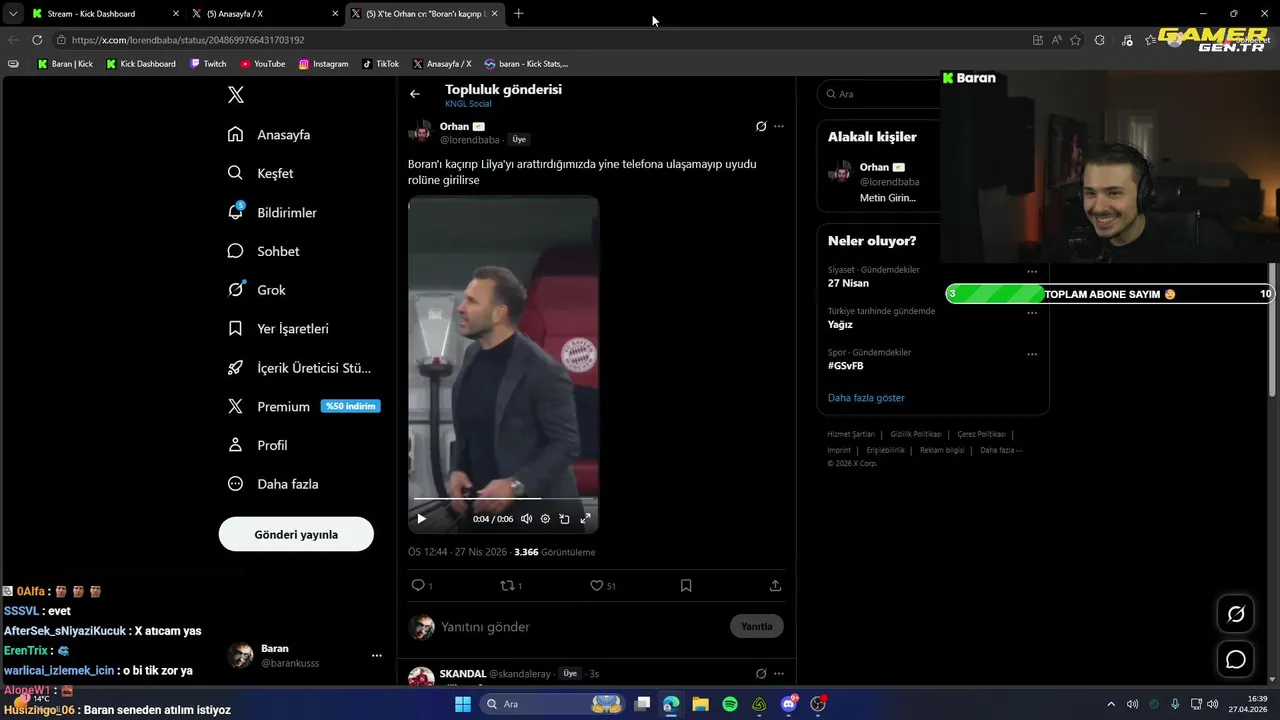The image size is (1280, 720).
Task: Open Hizmet Şartları link
Action: click(851, 434)
